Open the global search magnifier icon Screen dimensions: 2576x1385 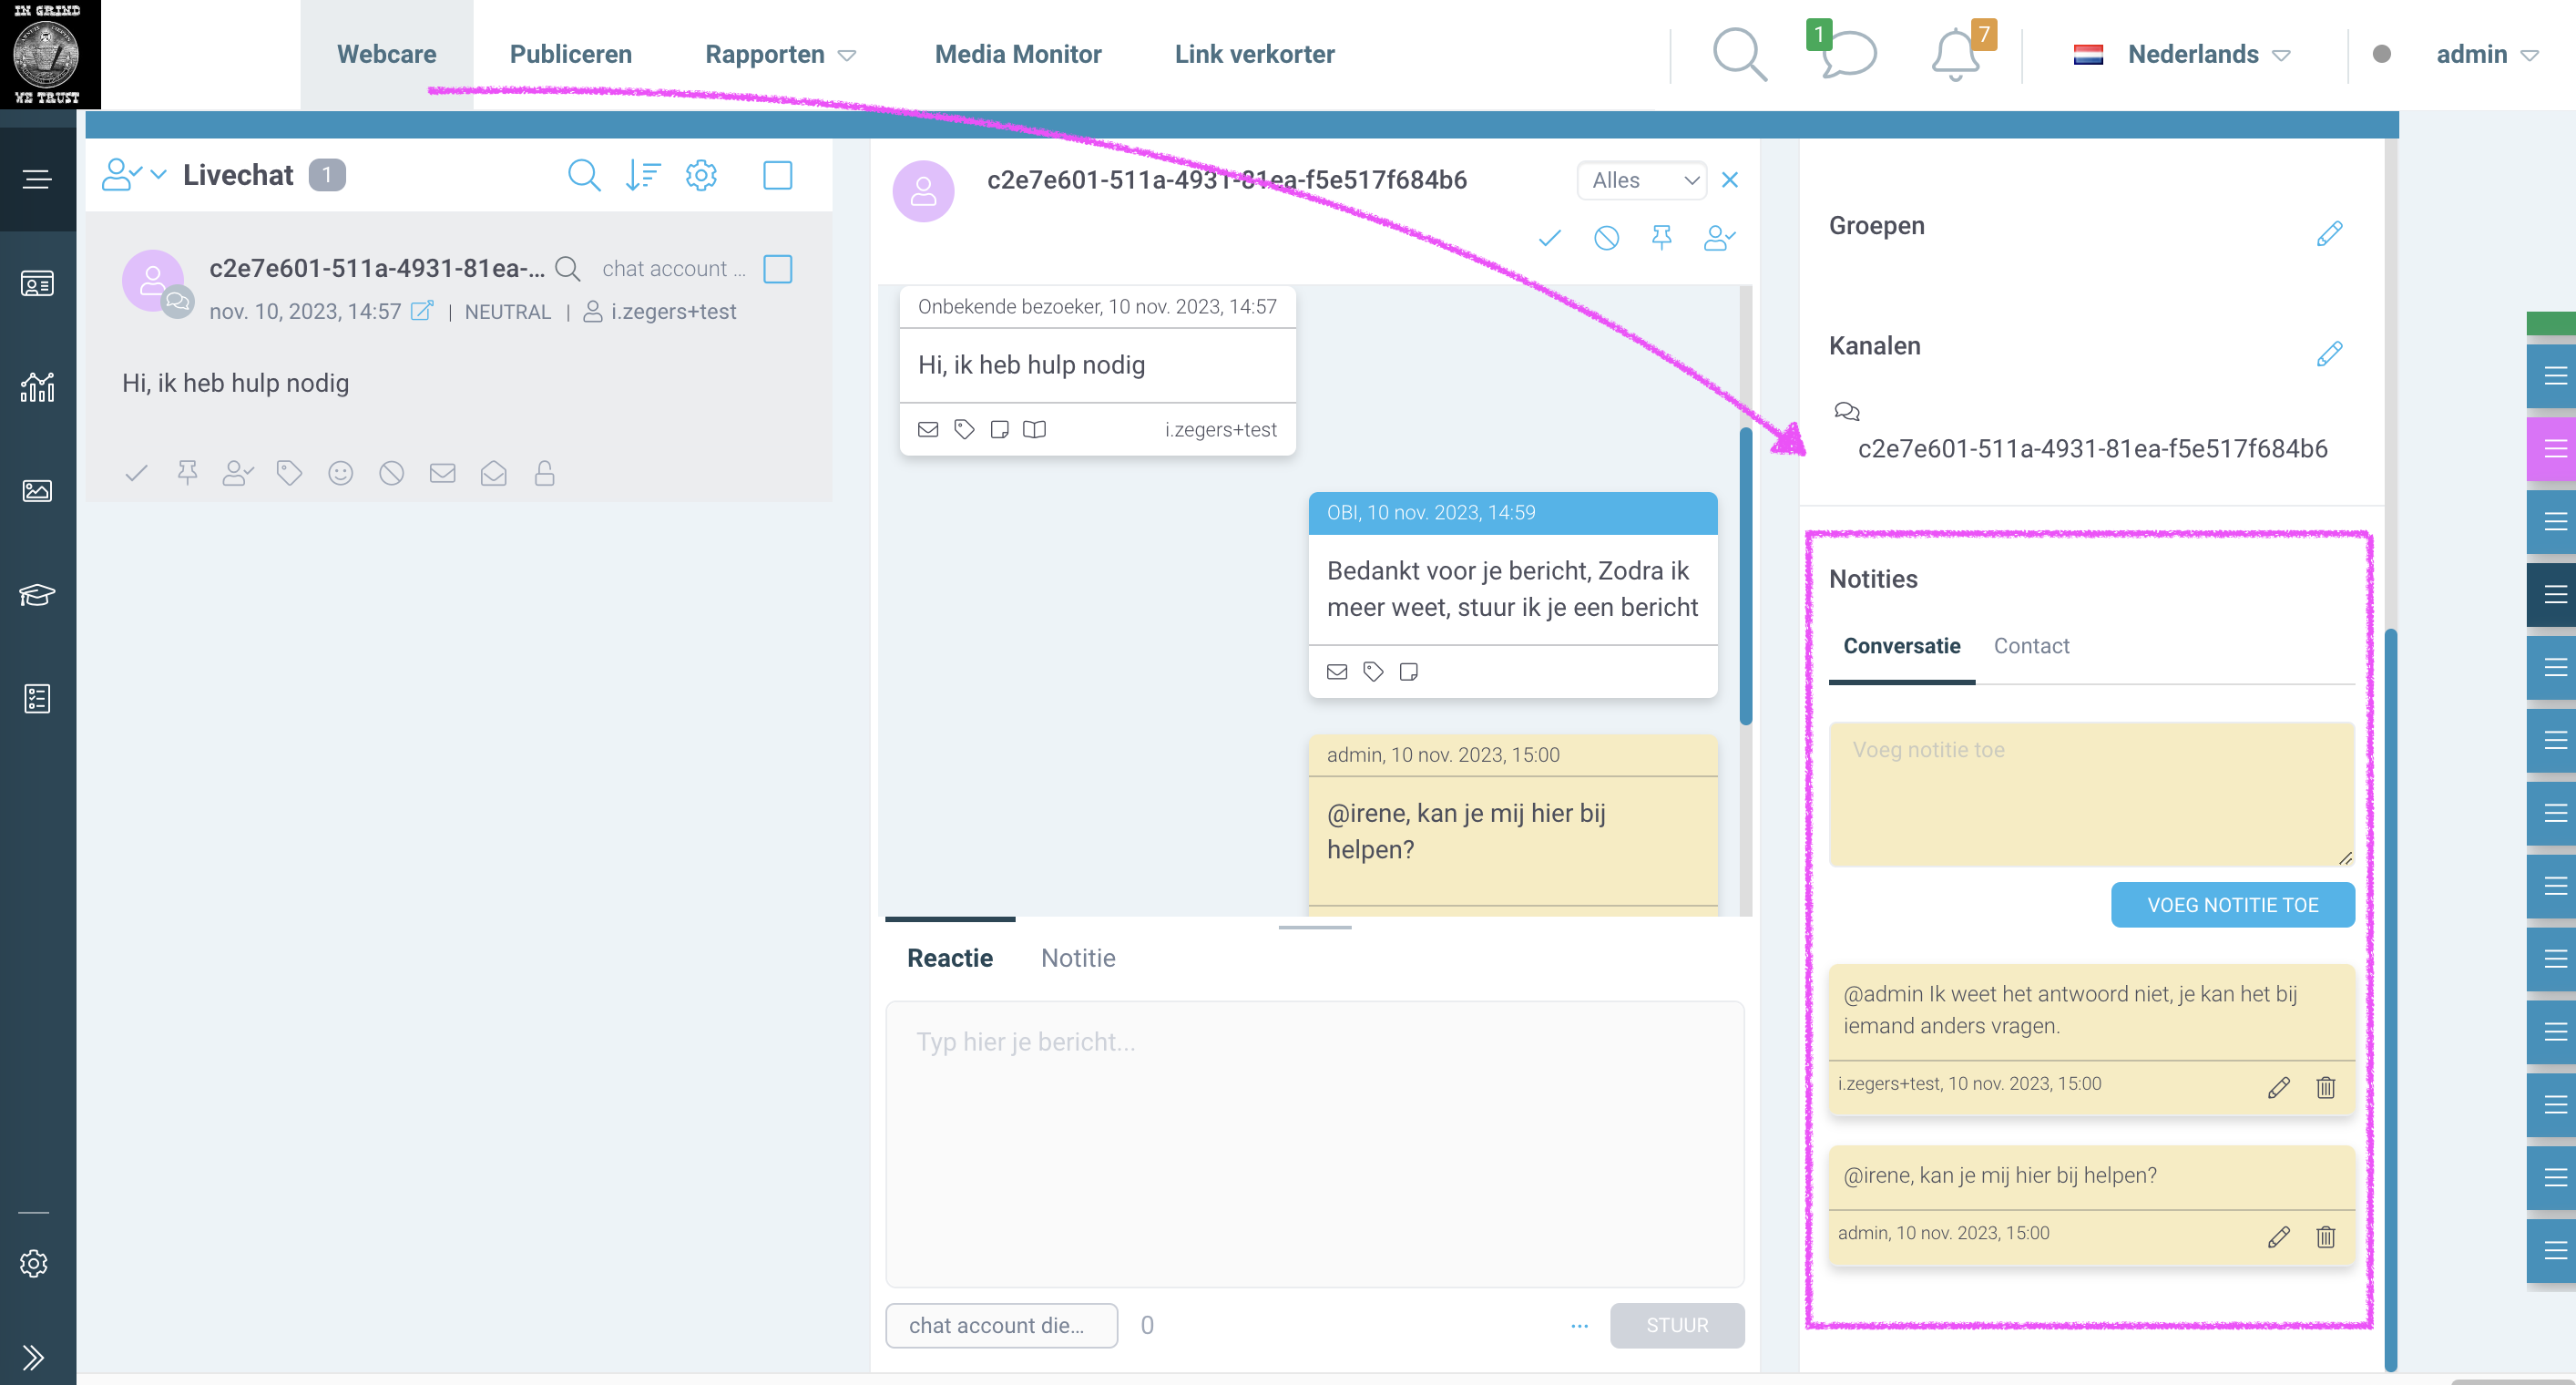tap(1739, 55)
